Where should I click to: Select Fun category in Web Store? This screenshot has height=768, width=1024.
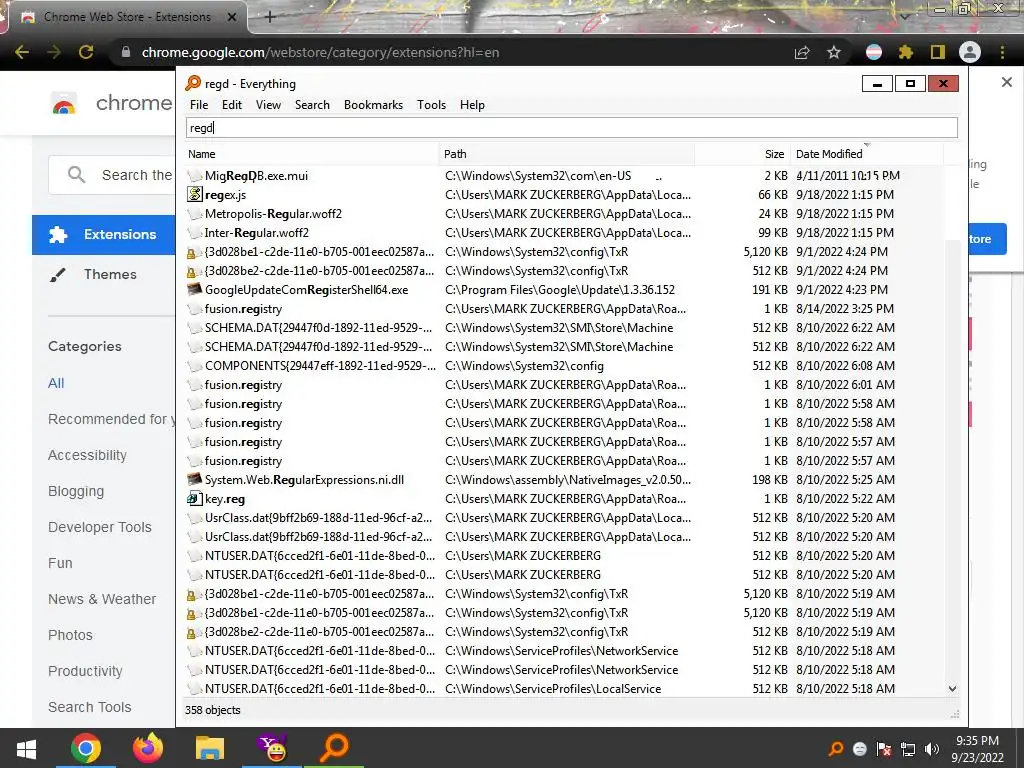(x=60, y=563)
